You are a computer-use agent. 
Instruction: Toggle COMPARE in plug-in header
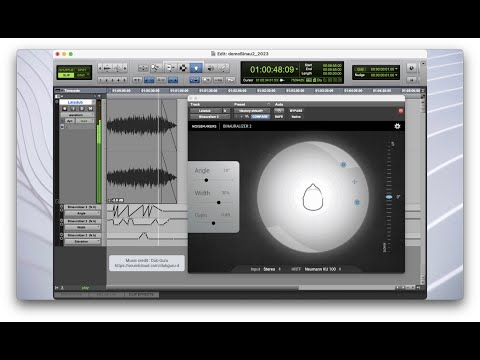click(260, 117)
